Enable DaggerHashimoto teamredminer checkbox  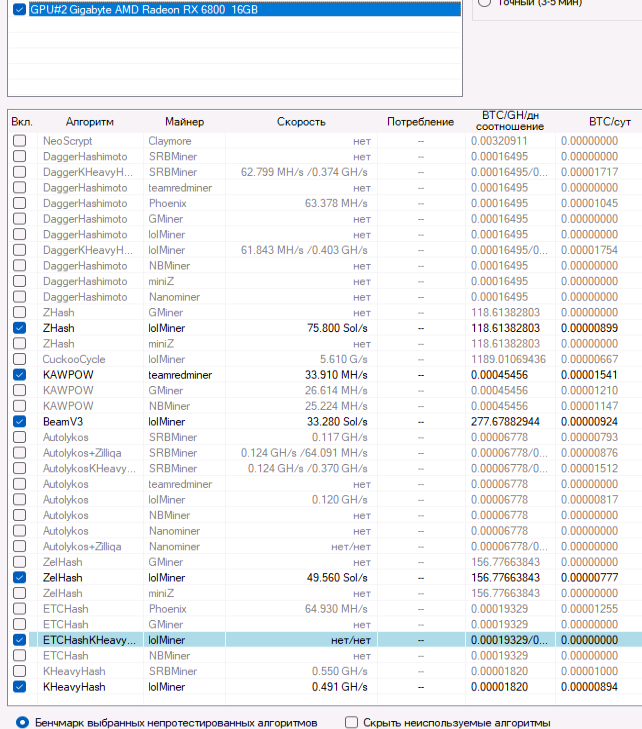[x=20, y=187]
